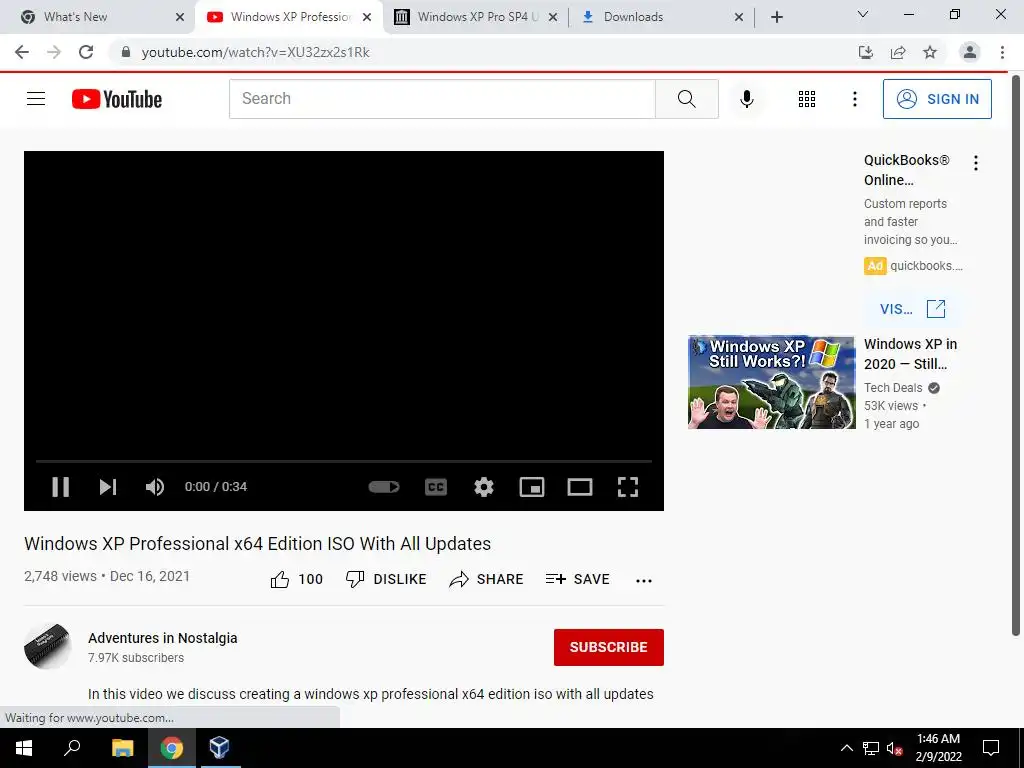Open the YouTube hamburger guide menu
The height and width of the screenshot is (768, 1024).
pyautogui.click(x=36, y=99)
